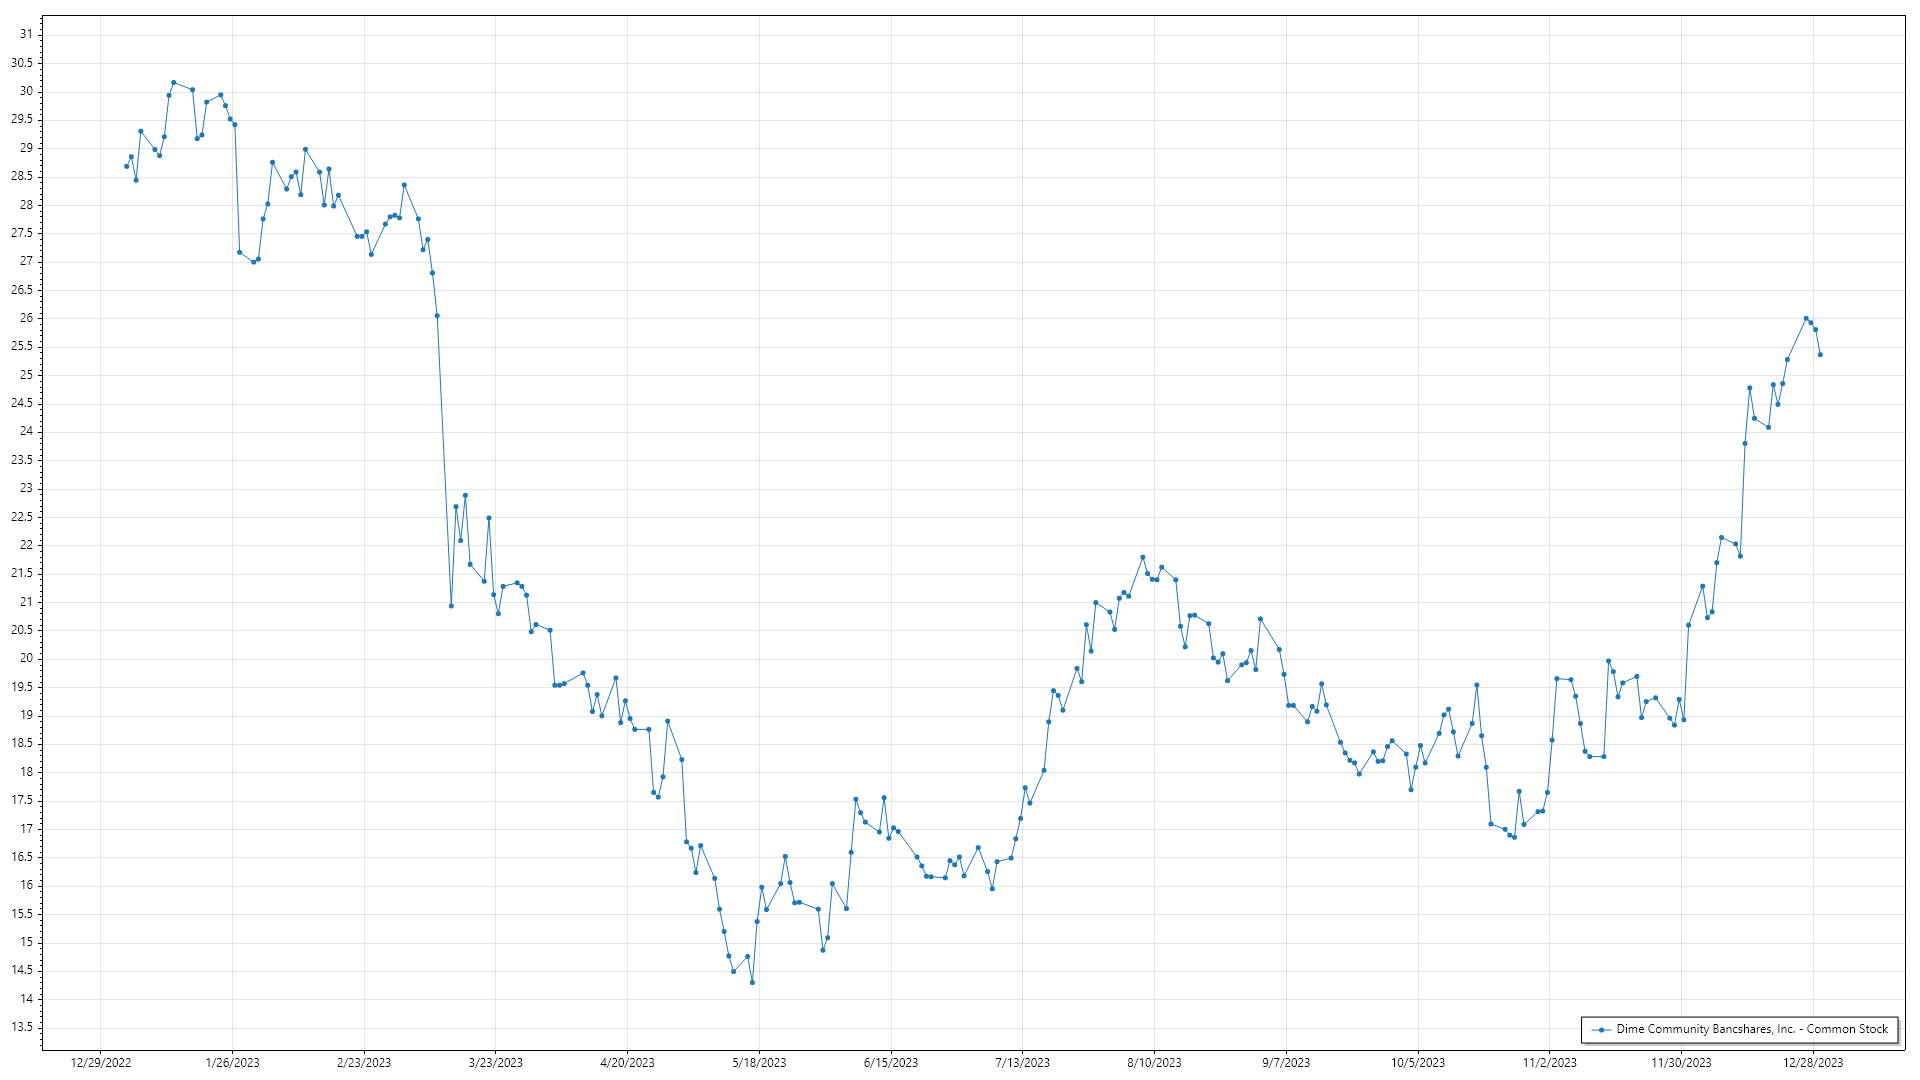Screen dimensions: 1920x1080
Task: Click the 5/18/2023 x-axis label
Action: tap(759, 1062)
